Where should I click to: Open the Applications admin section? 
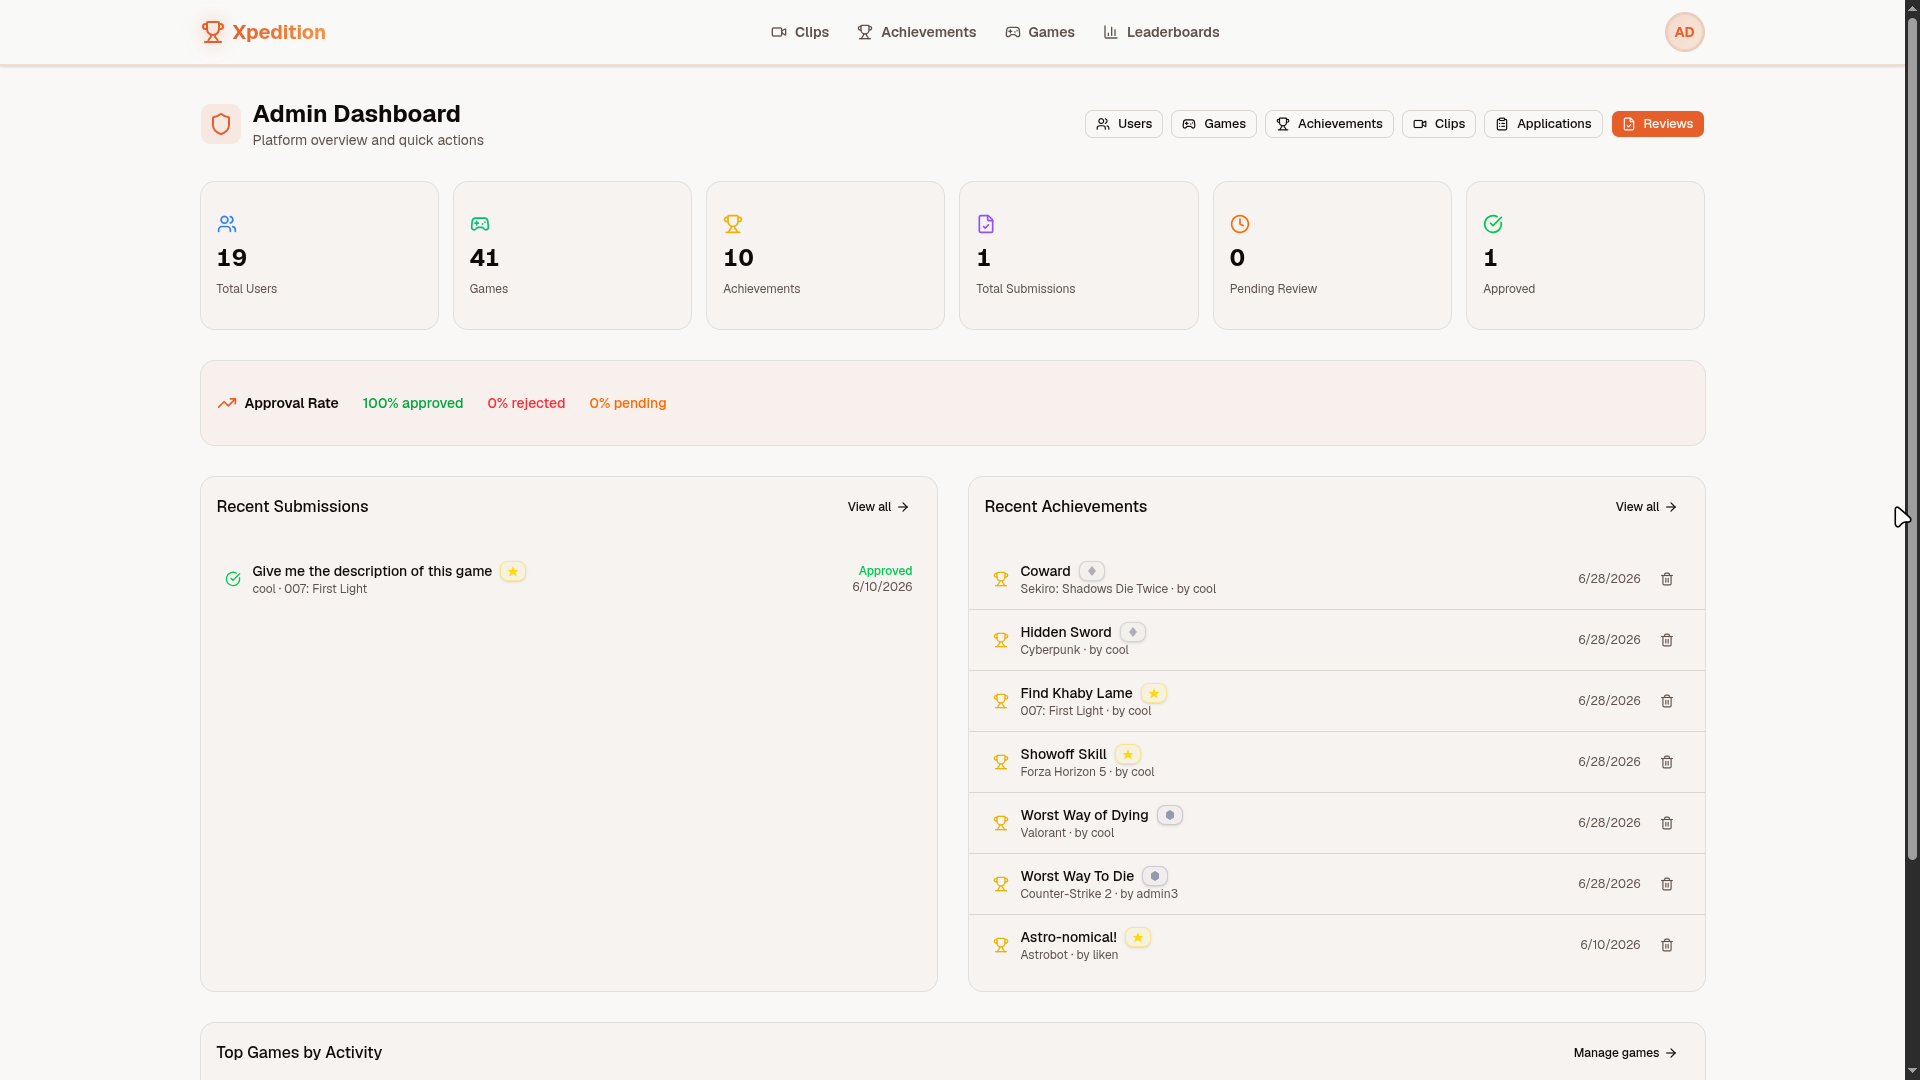(x=1543, y=124)
